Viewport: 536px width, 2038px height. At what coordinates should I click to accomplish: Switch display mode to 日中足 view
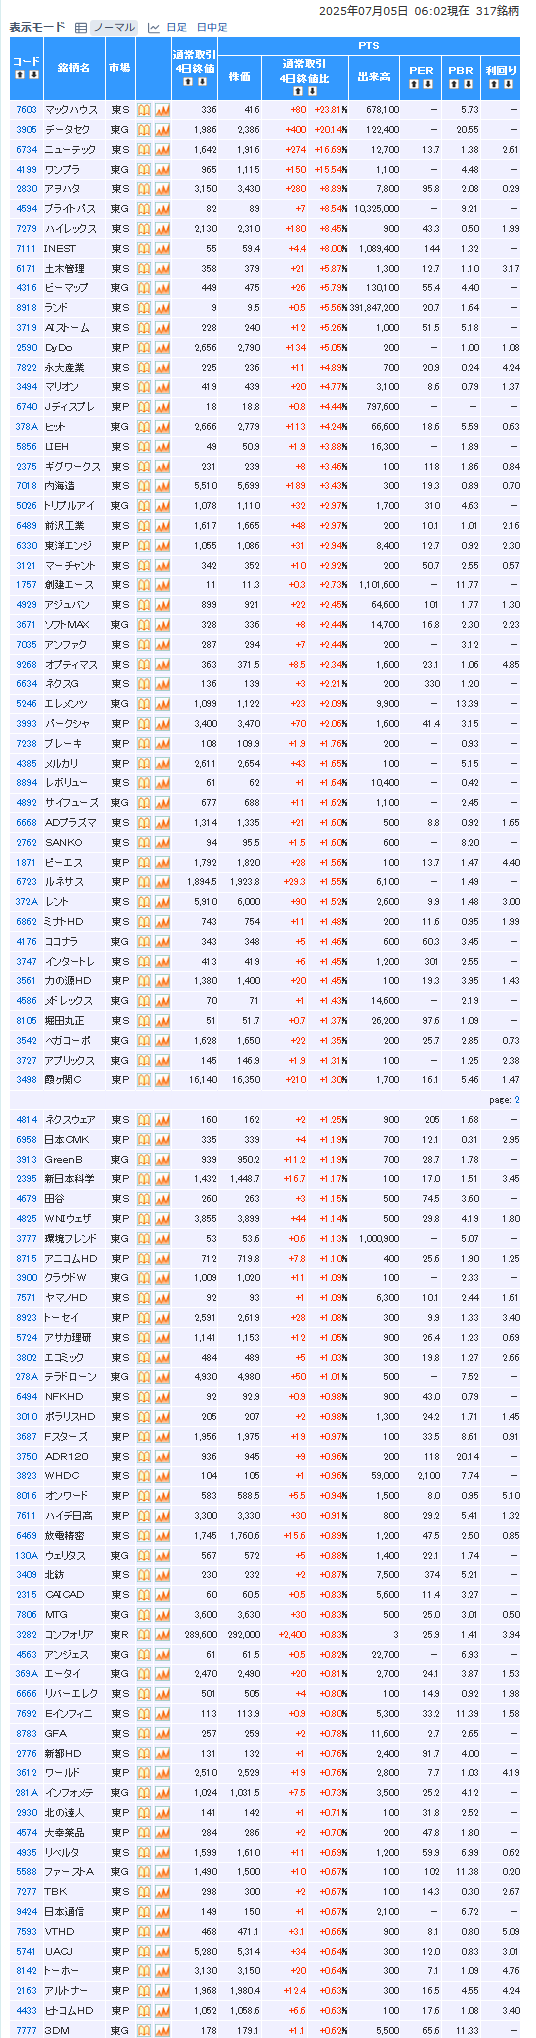click(212, 27)
